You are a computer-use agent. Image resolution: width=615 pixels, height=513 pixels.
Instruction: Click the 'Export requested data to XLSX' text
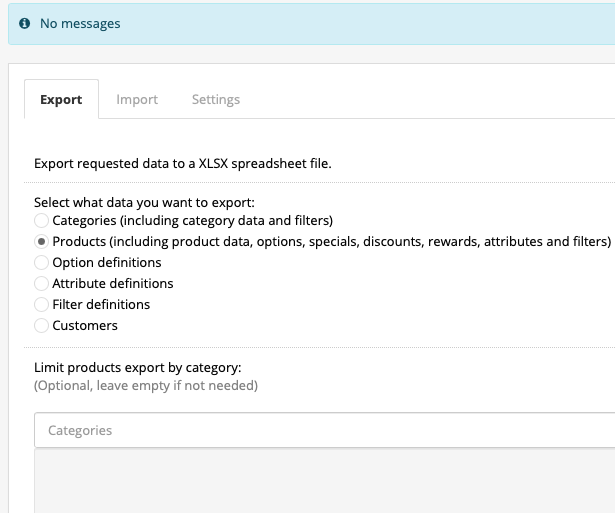(x=183, y=164)
